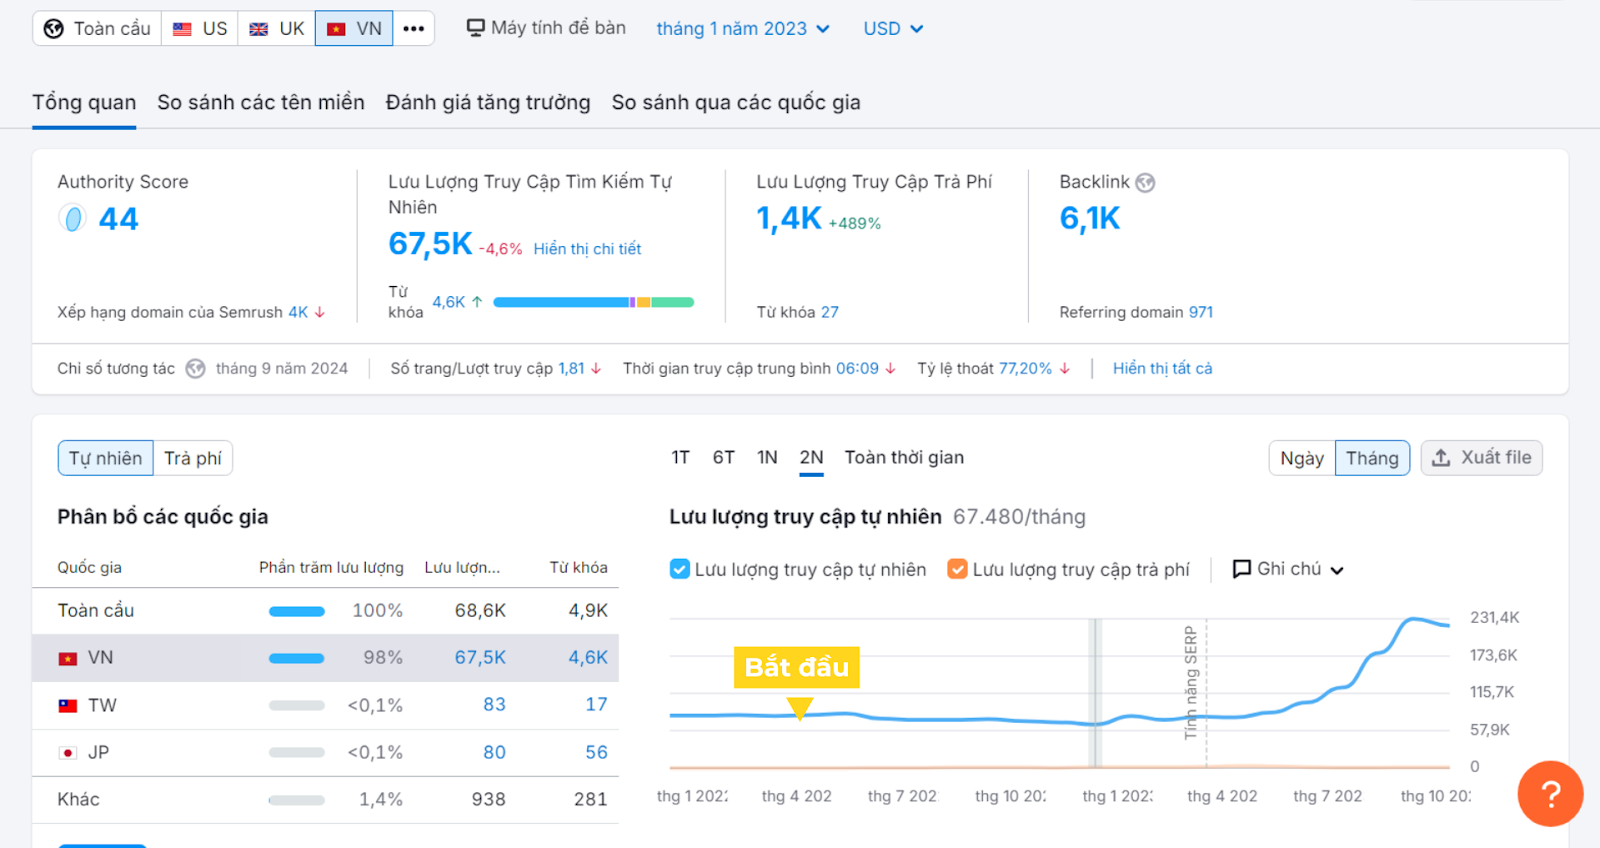Open the tháng 1 năm 2023 date dropdown
The height and width of the screenshot is (848, 1600).
(x=743, y=29)
